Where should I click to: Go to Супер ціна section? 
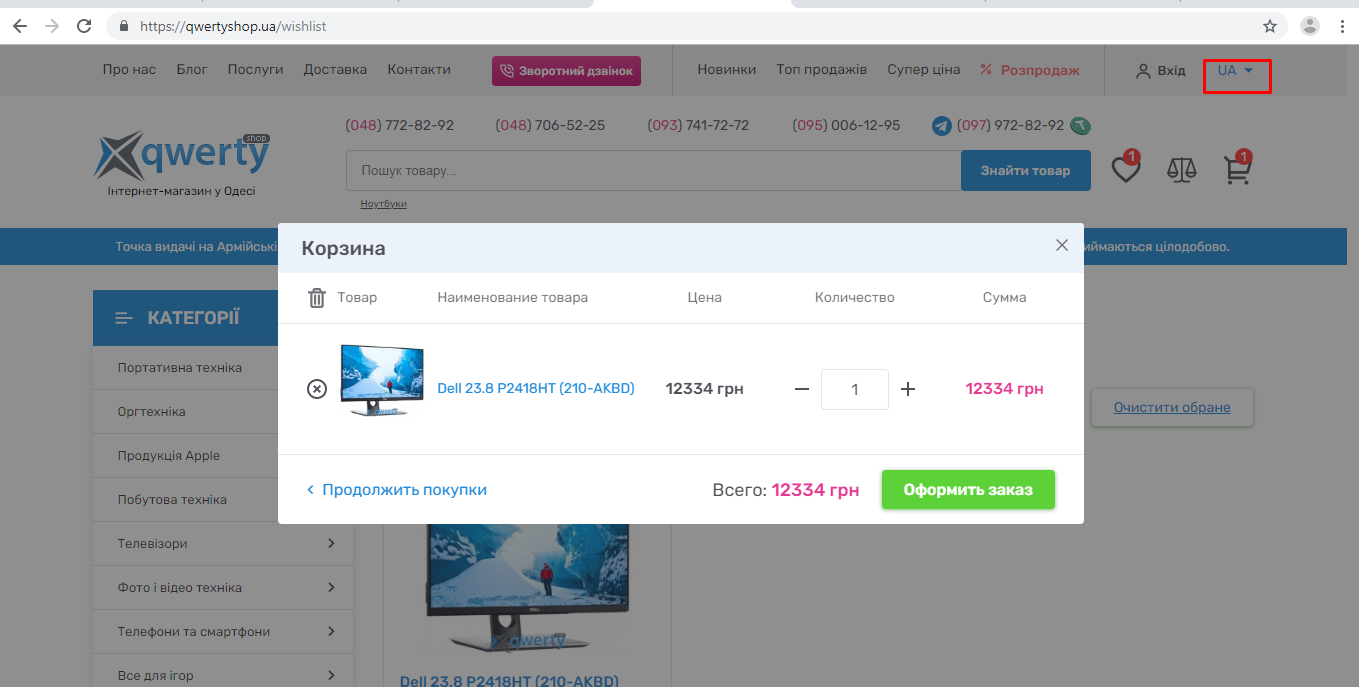click(x=924, y=70)
